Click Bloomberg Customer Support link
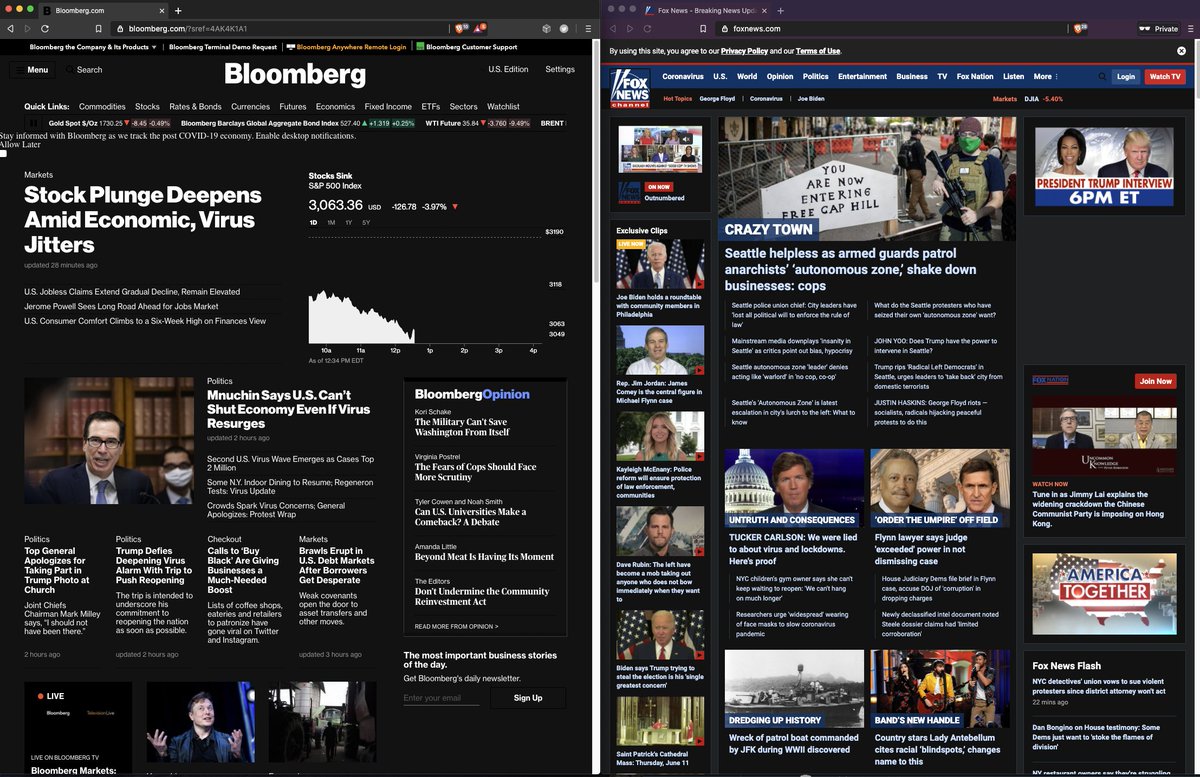Screen dimensions: 1200x777 click(471, 47)
